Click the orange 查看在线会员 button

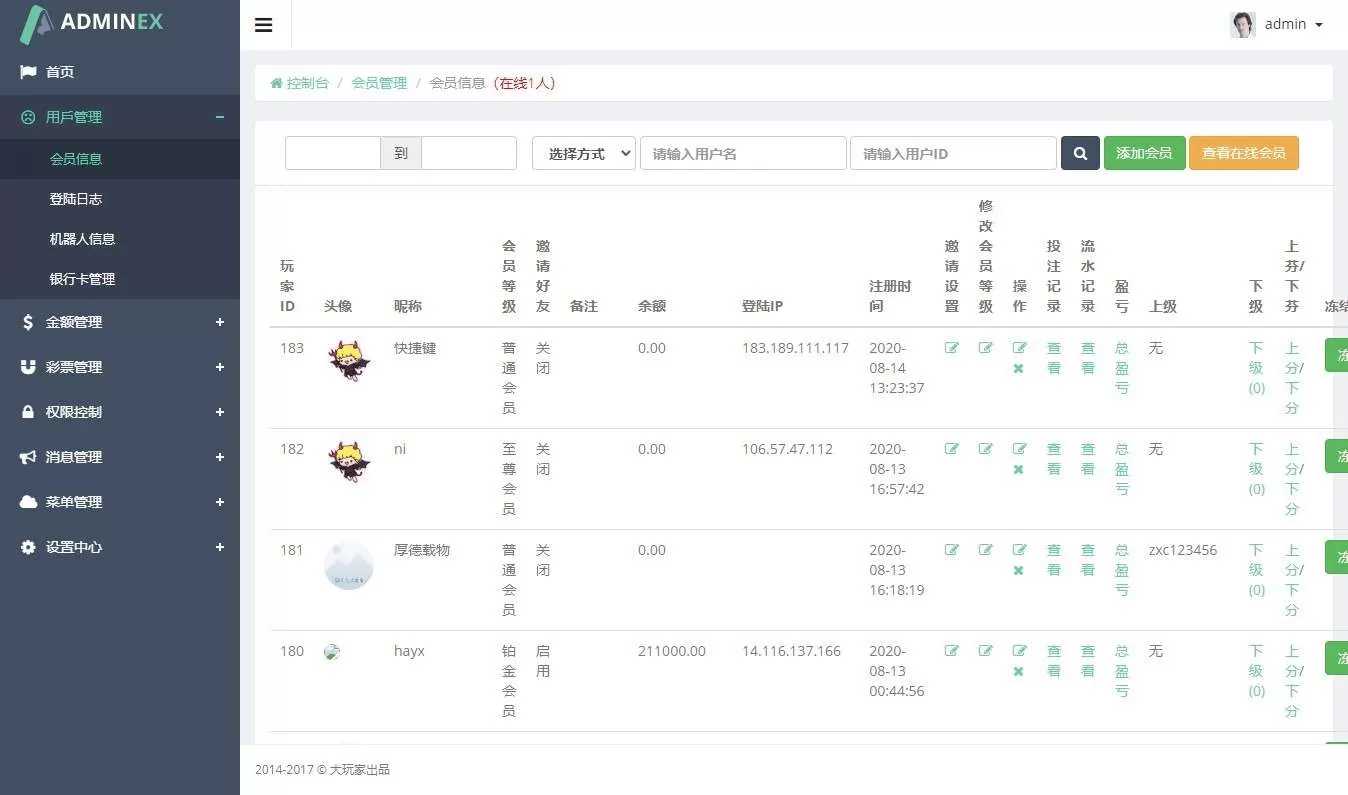tap(1243, 153)
